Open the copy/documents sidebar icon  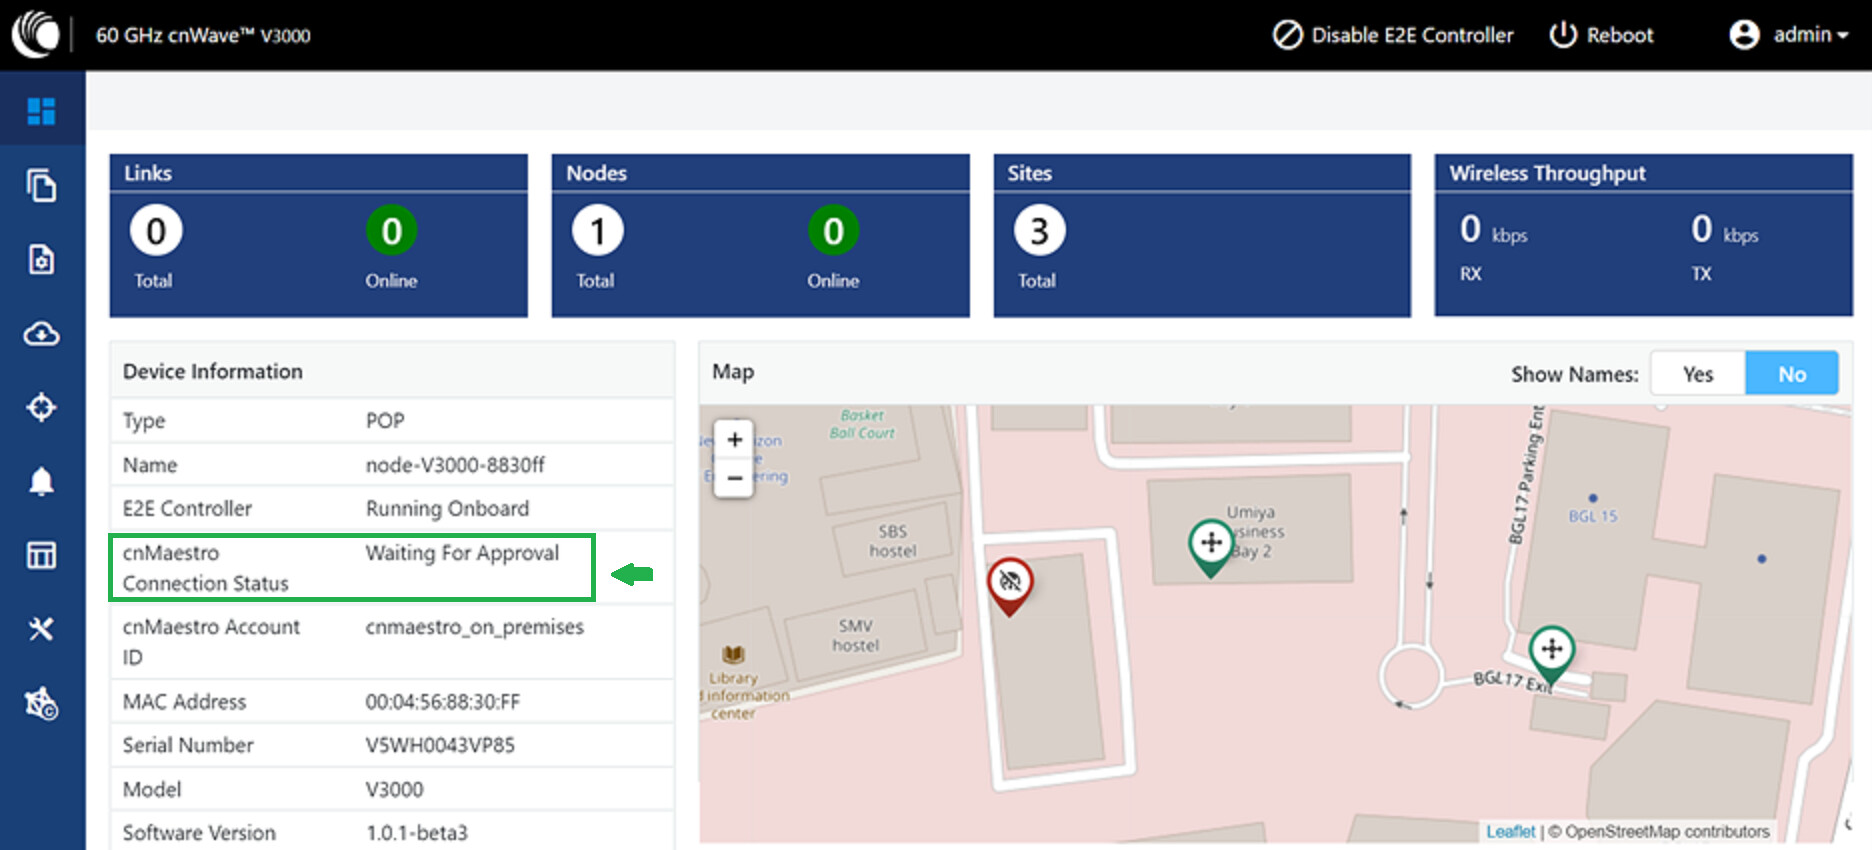pyautogui.click(x=41, y=185)
